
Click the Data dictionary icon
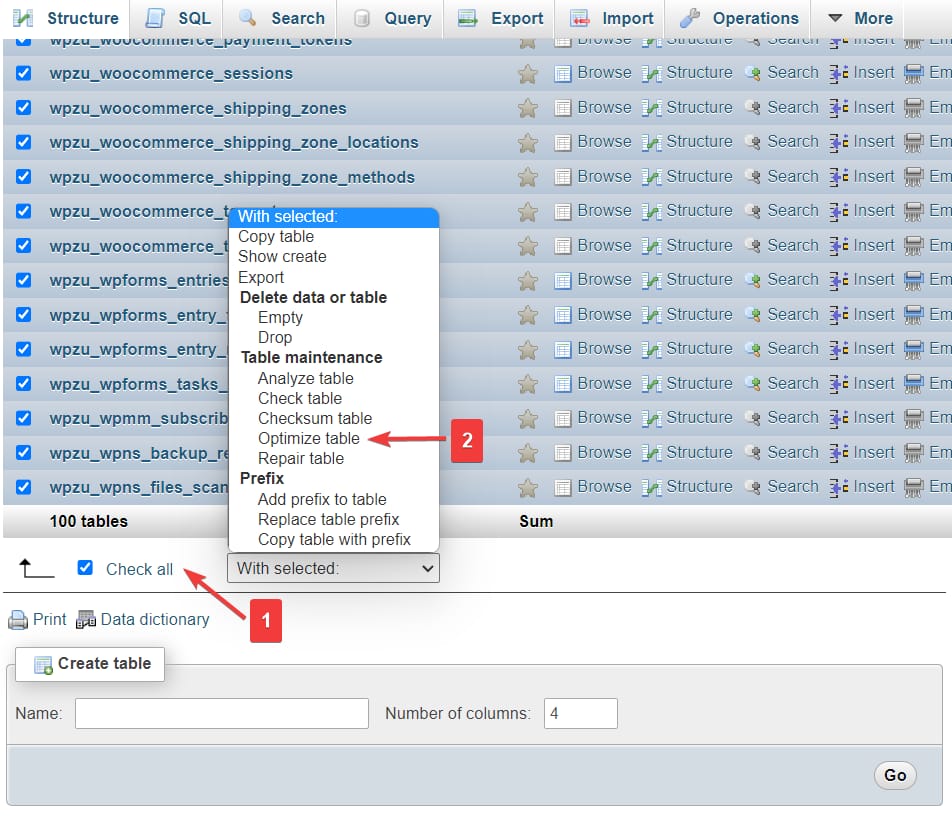86,619
